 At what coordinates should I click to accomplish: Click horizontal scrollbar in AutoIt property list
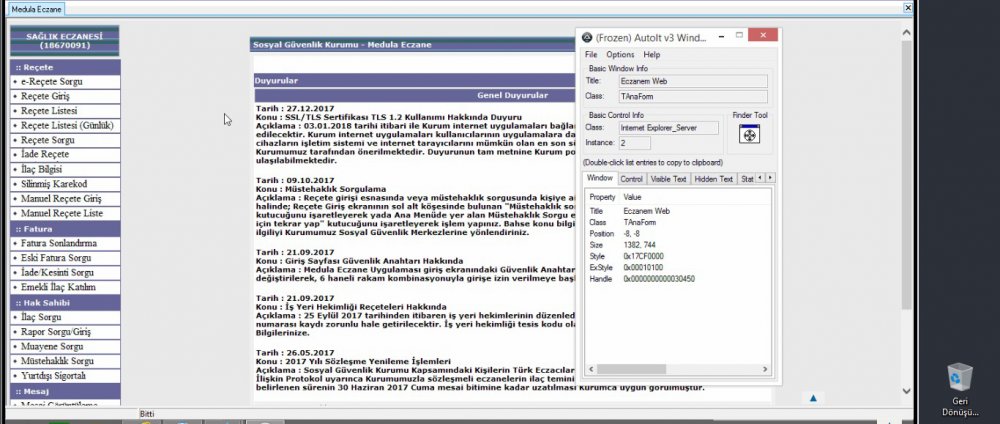tap(631, 369)
